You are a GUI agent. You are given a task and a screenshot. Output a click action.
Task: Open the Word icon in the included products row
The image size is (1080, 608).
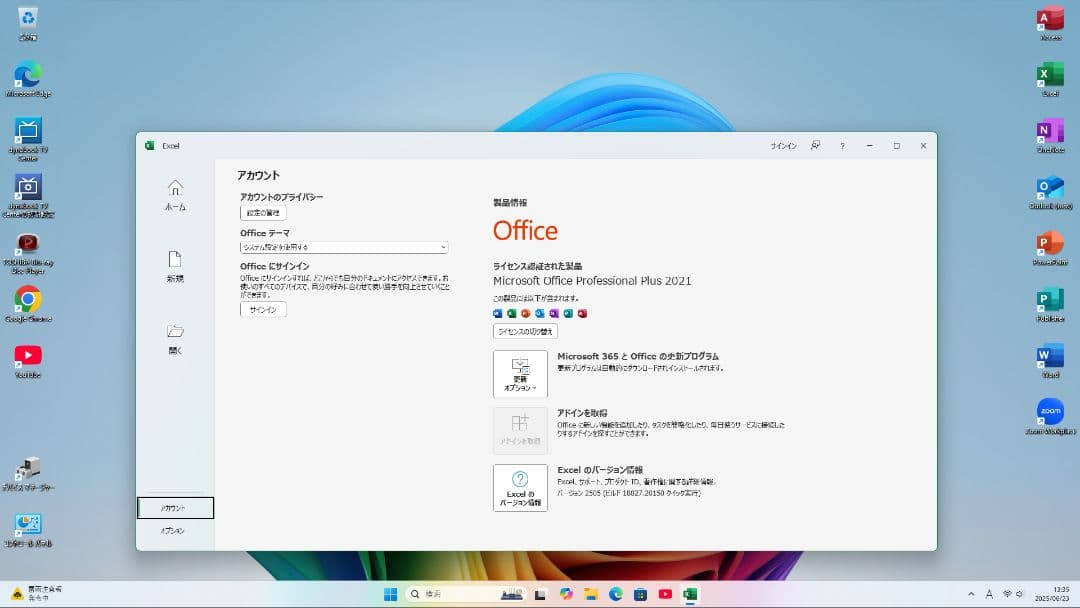pyautogui.click(x=498, y=313)
